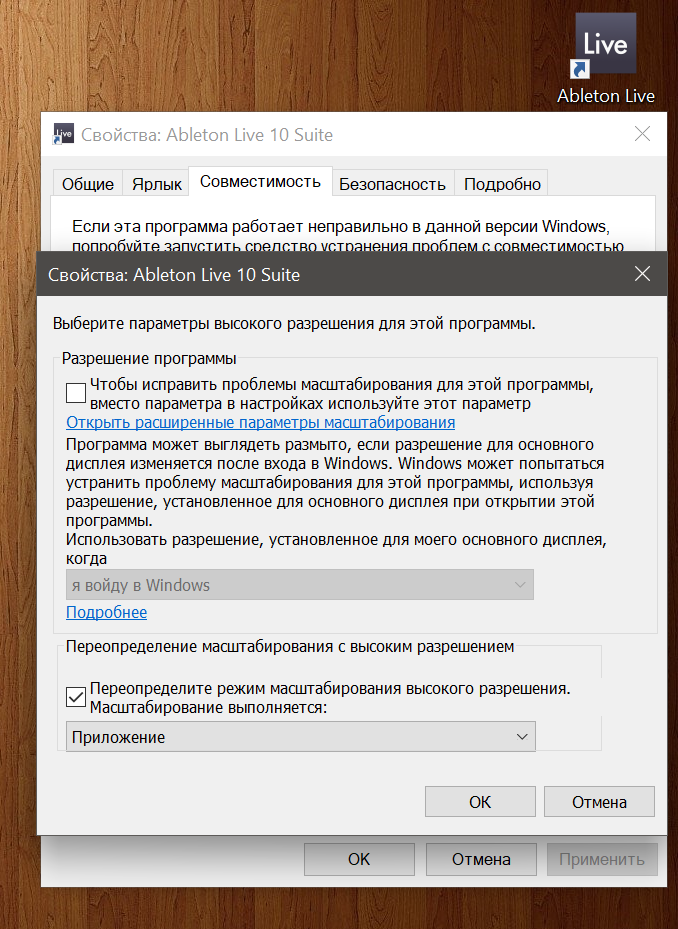Image resolution: width=678 pixels, height=929 pixels.
Task: Open the advanced scaling settings link
Action: click(x=260, y=422)
